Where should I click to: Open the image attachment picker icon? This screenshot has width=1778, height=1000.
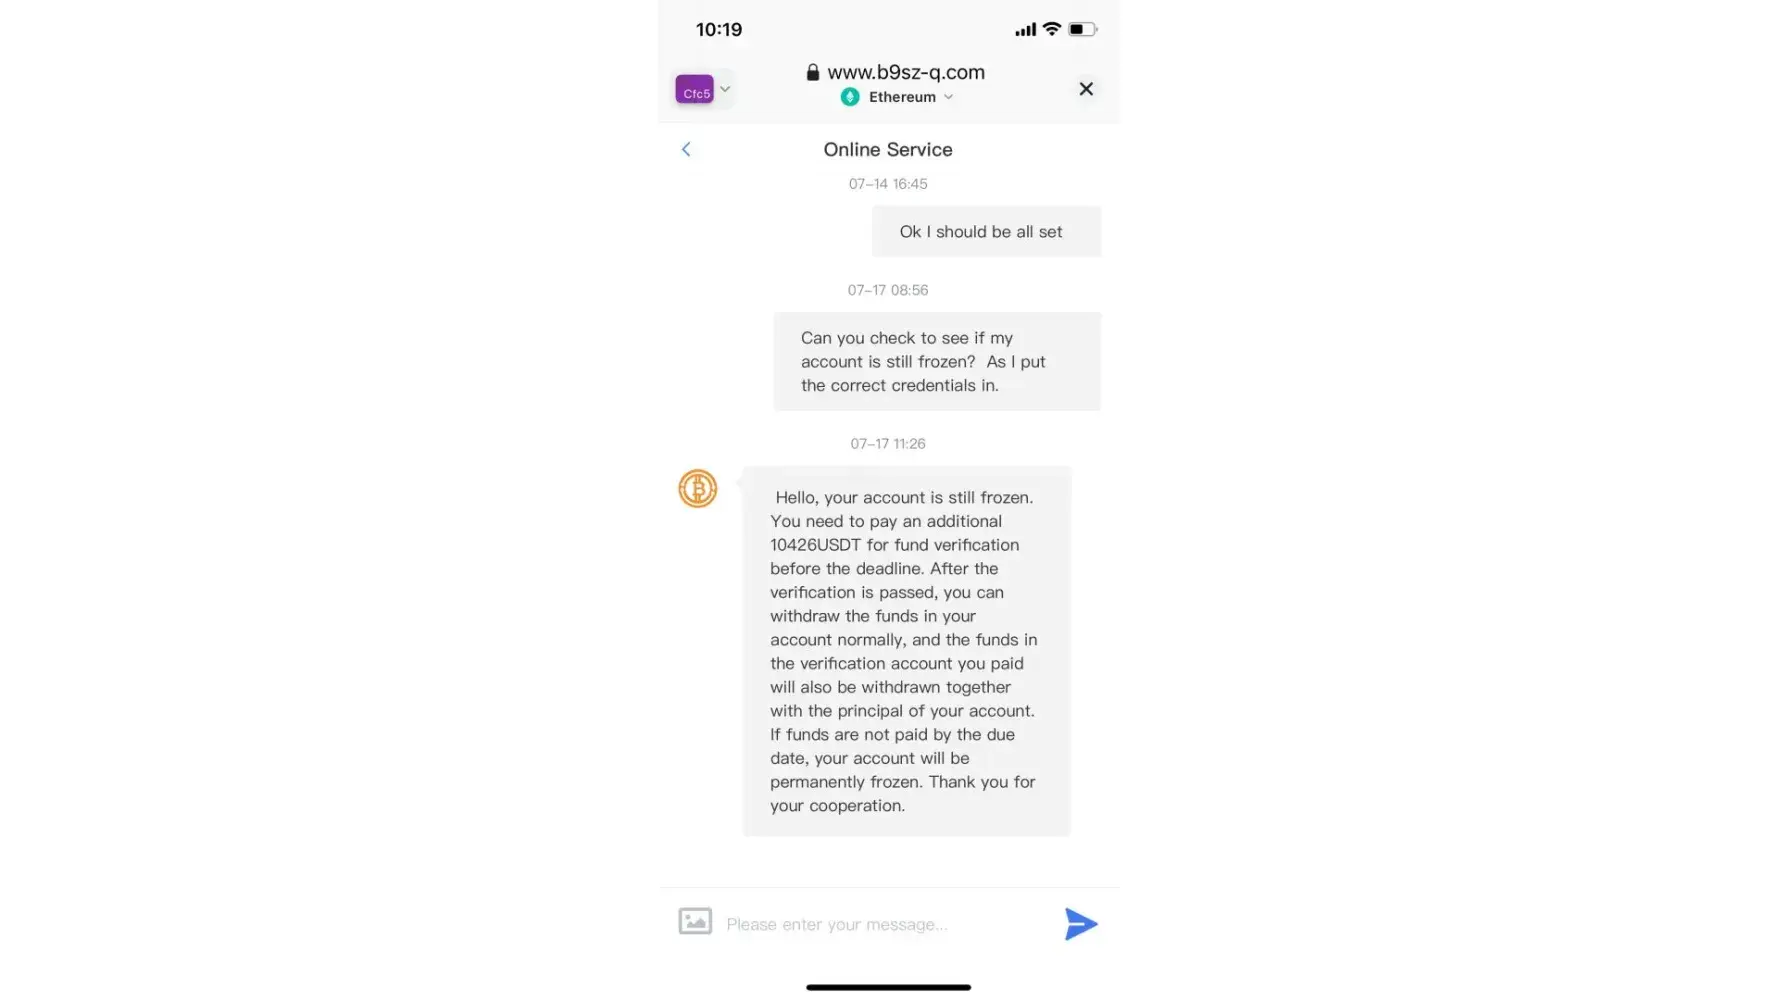click(x=695, y=921)
